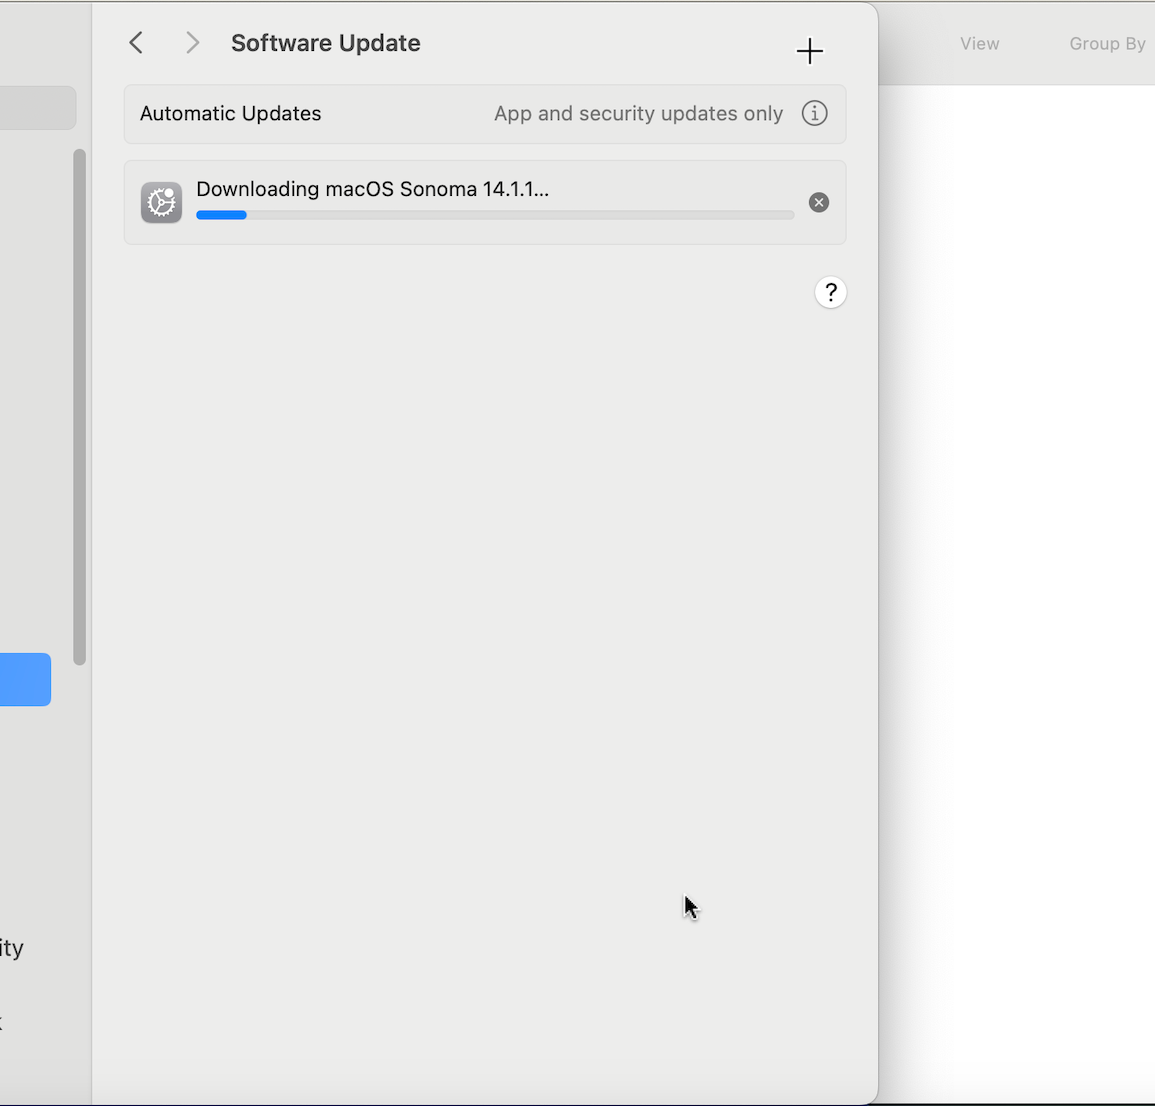The width and height of the screenshot is (1155, 1106).
Task: Open Group By in the background window
Action: tap(1107, 43)
